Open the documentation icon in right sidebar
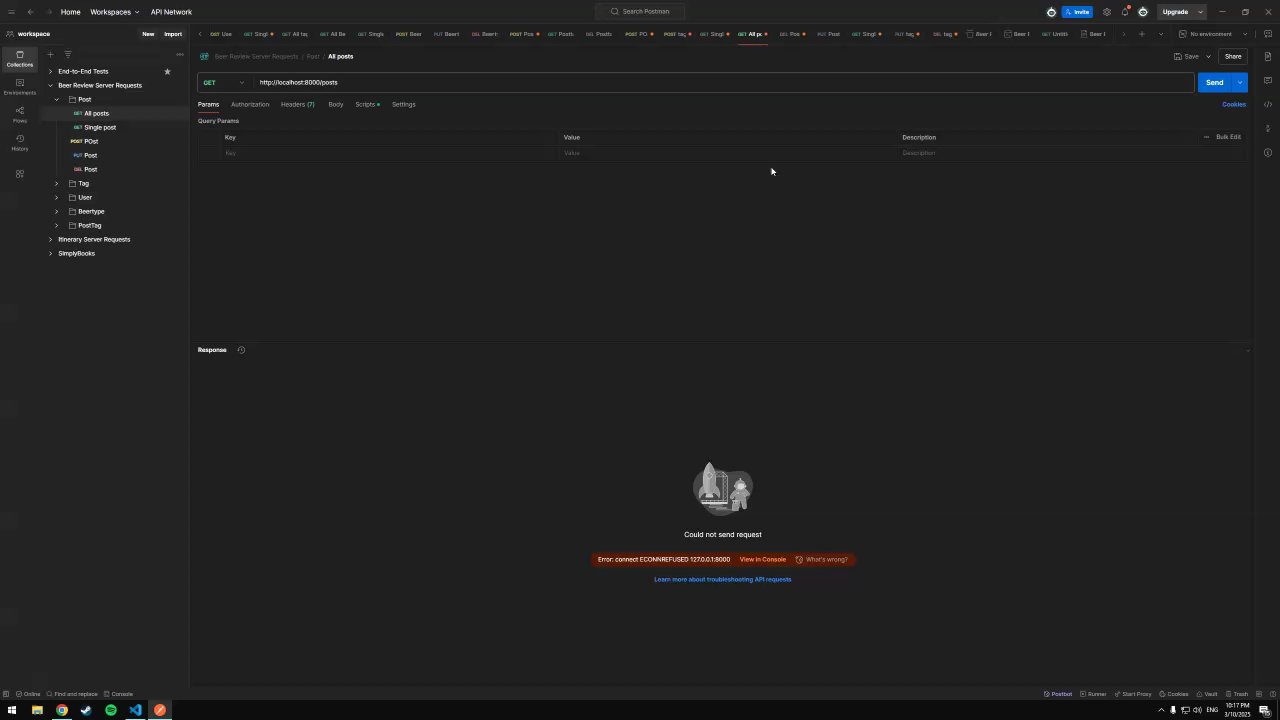Viewport: 1280px width, 720px height. [1268, 56]
